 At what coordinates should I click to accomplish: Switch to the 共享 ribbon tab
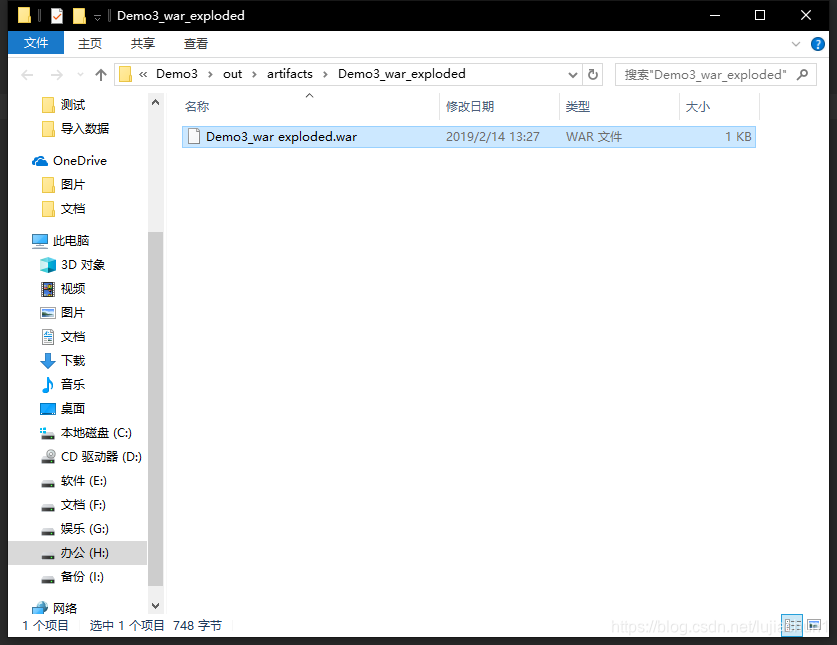tap(143, 43)
